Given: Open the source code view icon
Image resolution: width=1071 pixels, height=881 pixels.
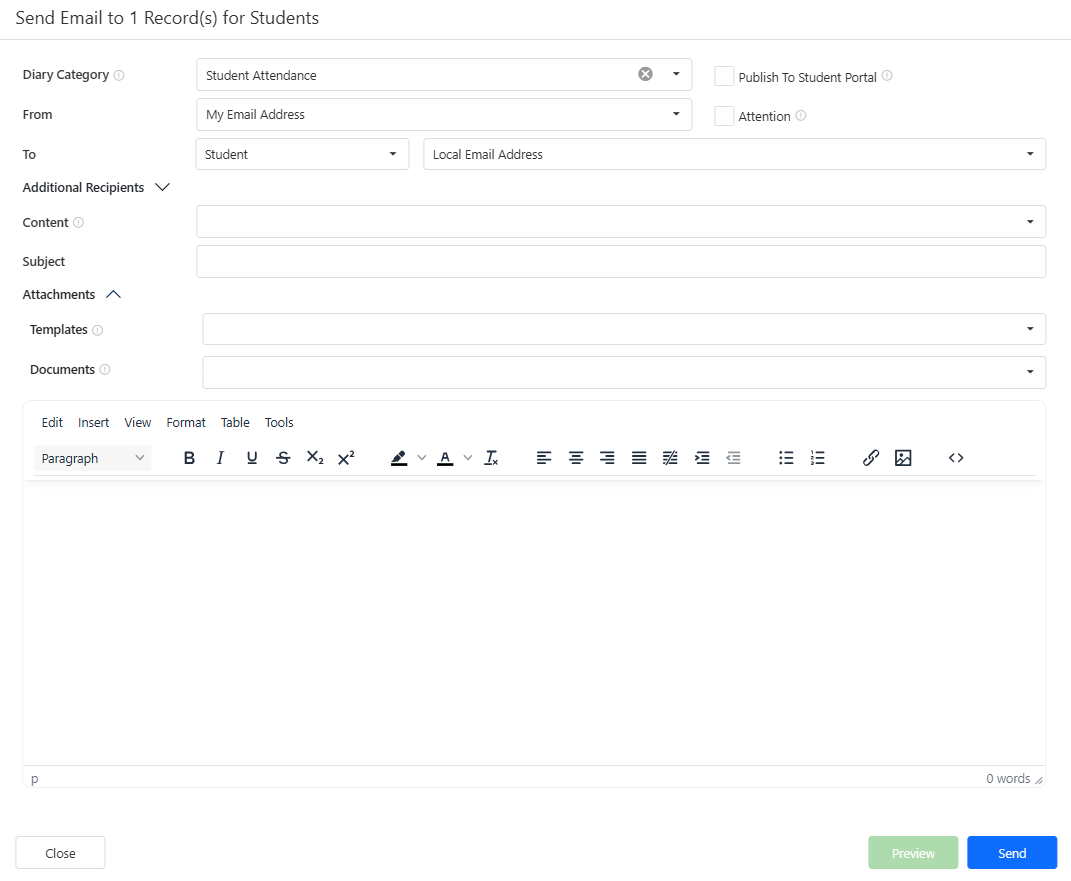Looking at the screenshot, I should (x=956, y=458).
